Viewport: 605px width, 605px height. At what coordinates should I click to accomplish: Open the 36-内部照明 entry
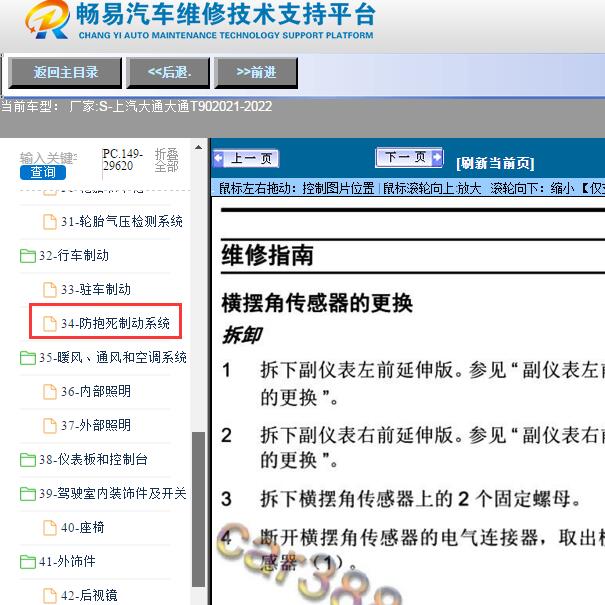[96, 391]
